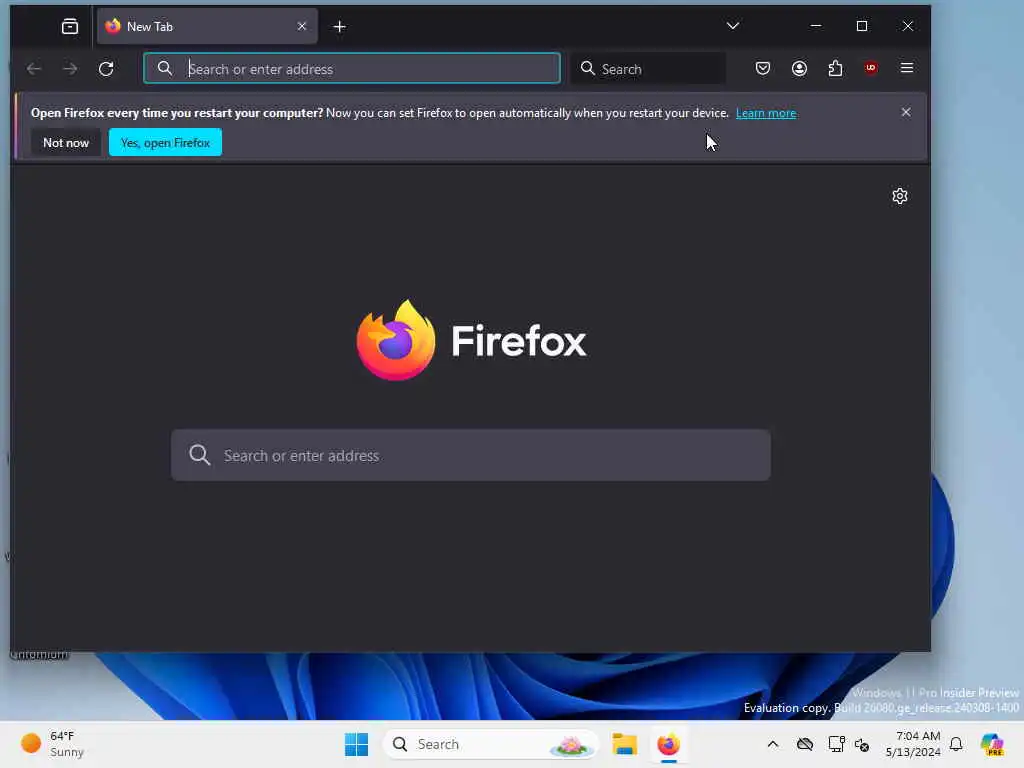
Task: Click the Firefox taskbar icon
Action: pos(668,744)
